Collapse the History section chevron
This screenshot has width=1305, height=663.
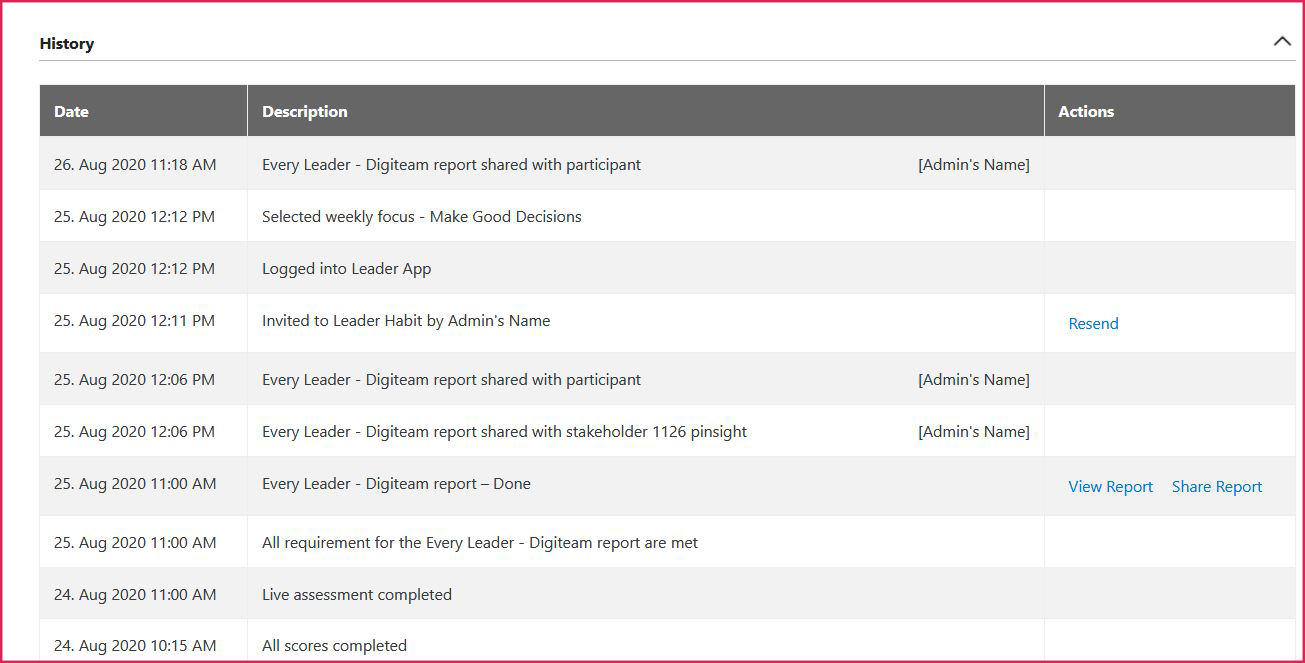(1282, 42)
